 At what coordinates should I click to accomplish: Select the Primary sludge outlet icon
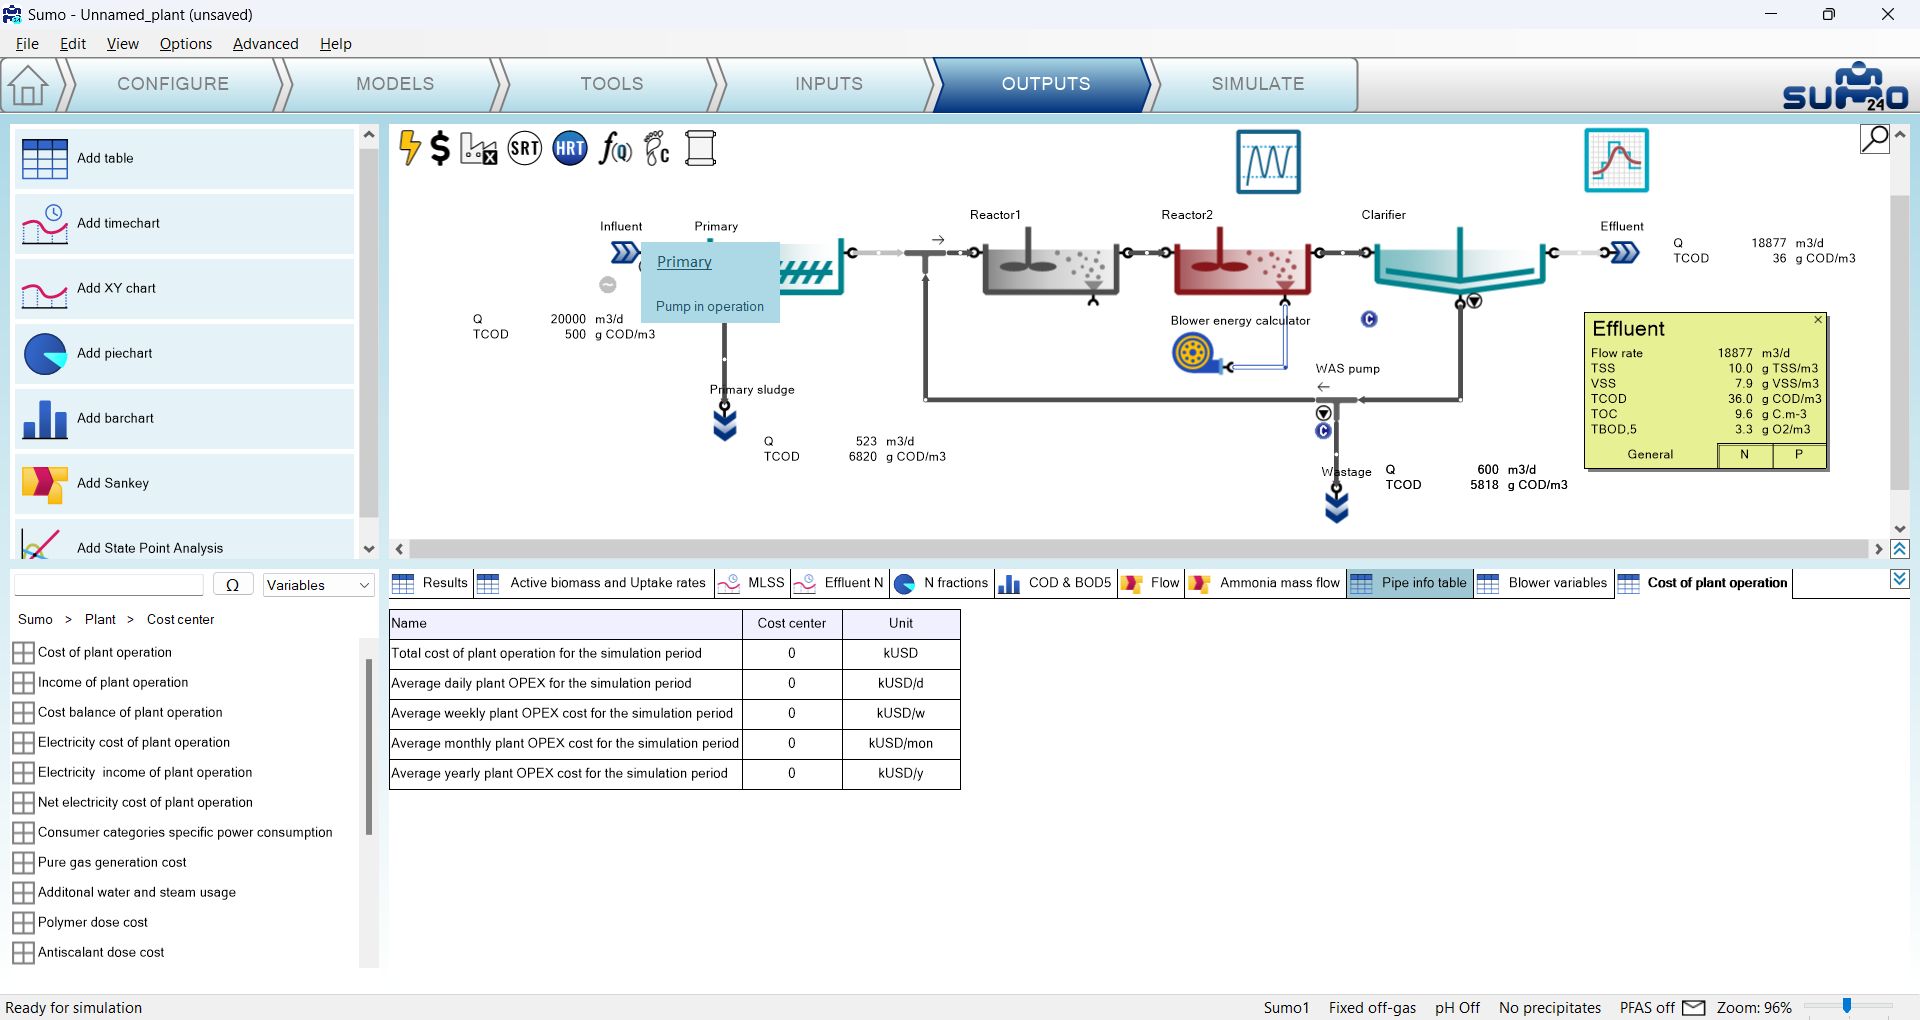tap(725, 423)
